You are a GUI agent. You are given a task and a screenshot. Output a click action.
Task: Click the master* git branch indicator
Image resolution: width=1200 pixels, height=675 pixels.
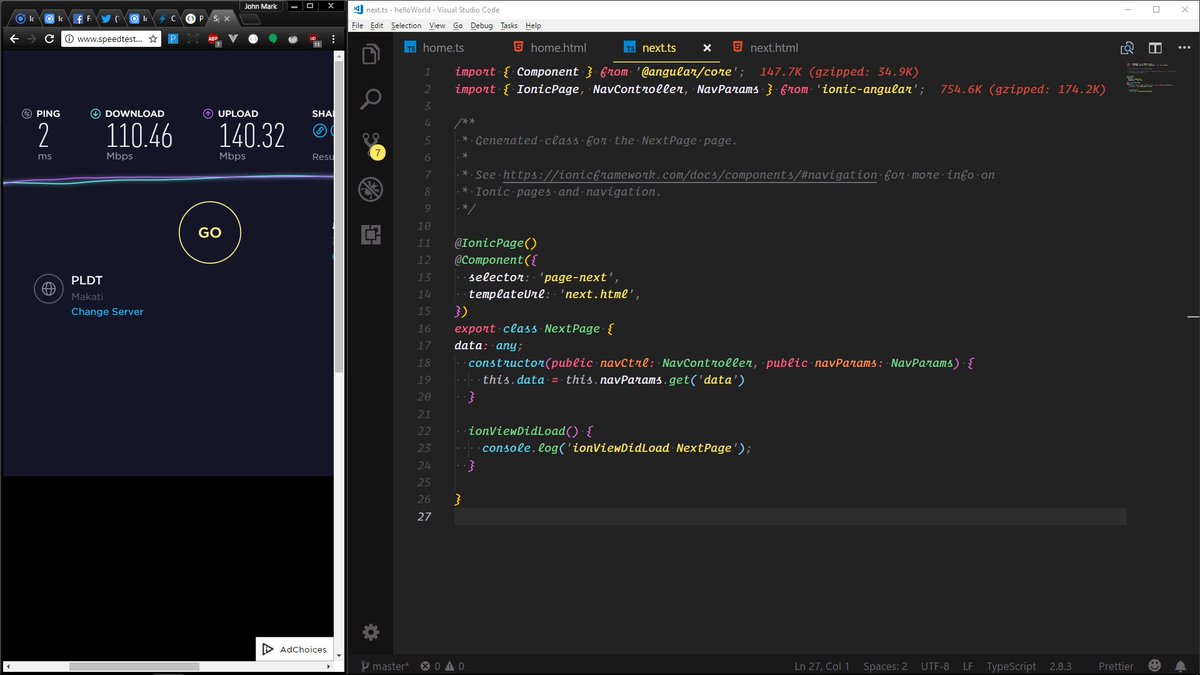(x=385, y=666)
